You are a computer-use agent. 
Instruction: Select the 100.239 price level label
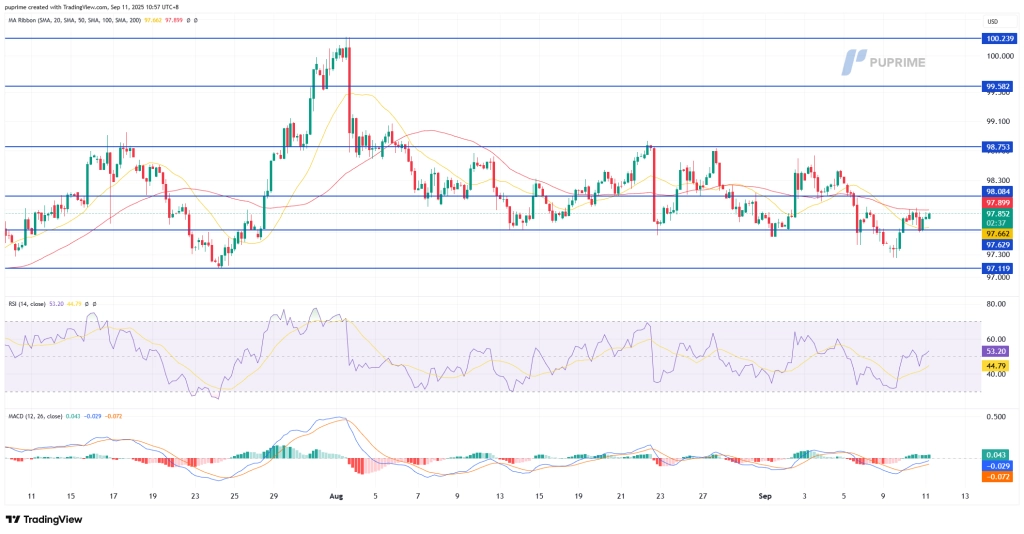[x=999, y=39]
